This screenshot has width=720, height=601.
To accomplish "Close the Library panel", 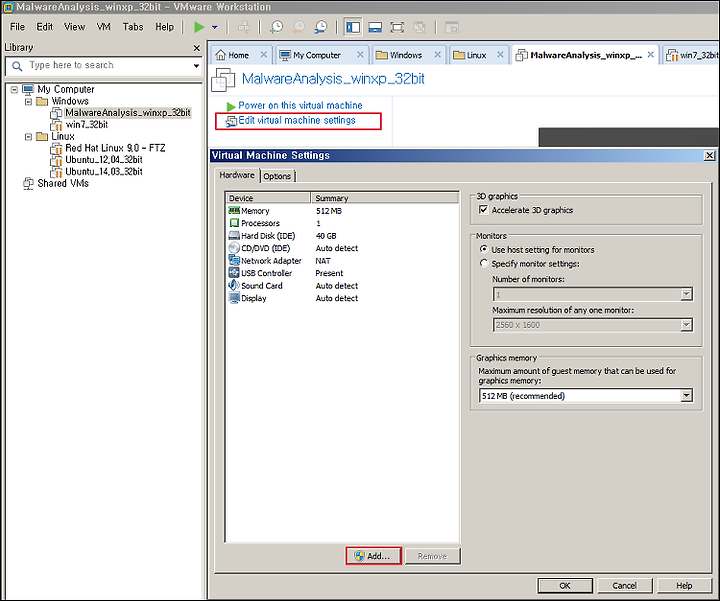I will tap(197, 48).
